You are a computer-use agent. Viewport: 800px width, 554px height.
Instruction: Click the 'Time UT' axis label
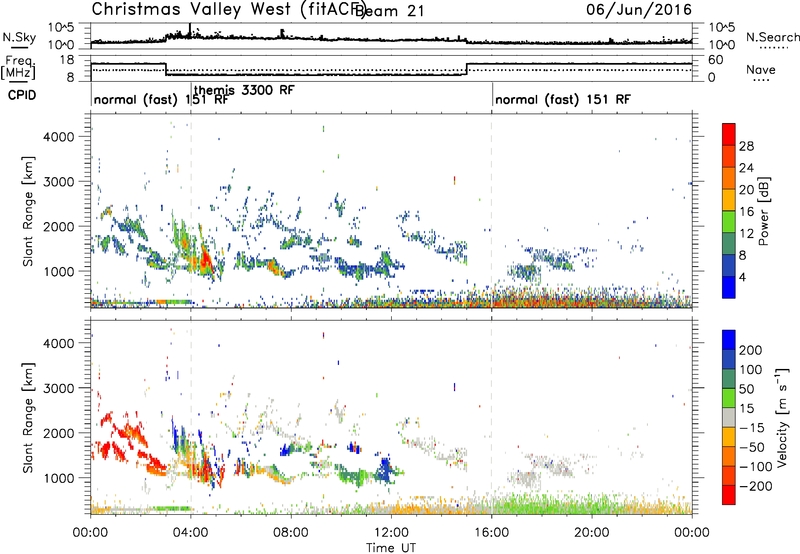391,548
